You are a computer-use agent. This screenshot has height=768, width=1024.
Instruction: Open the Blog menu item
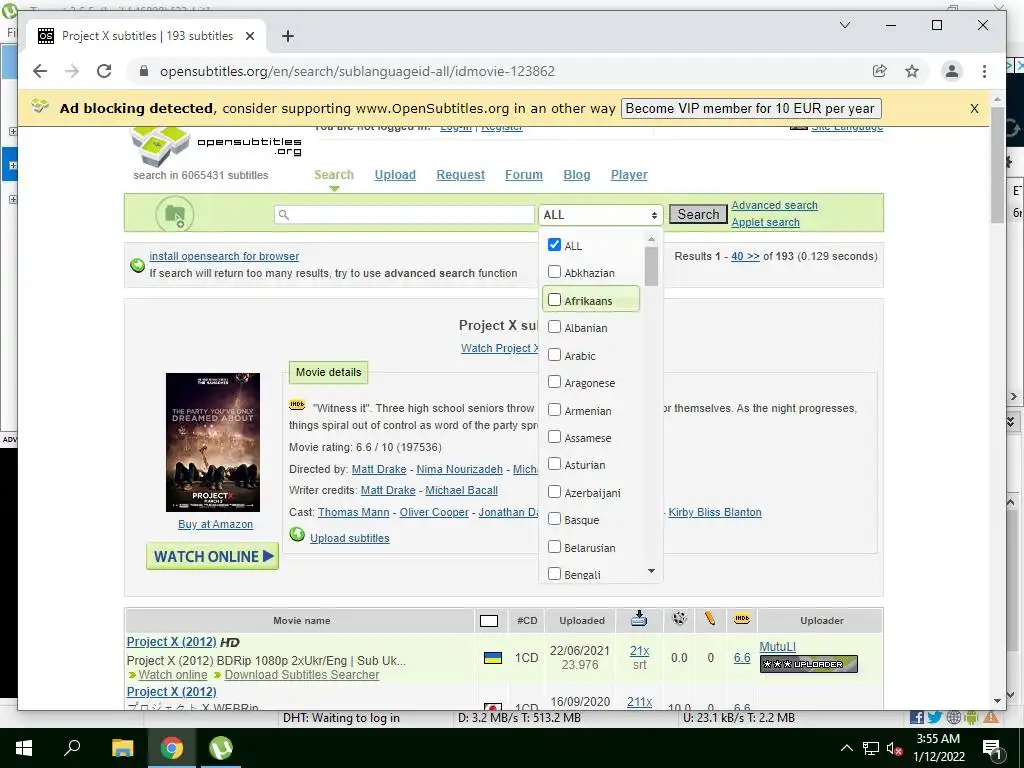pos(577,175)
